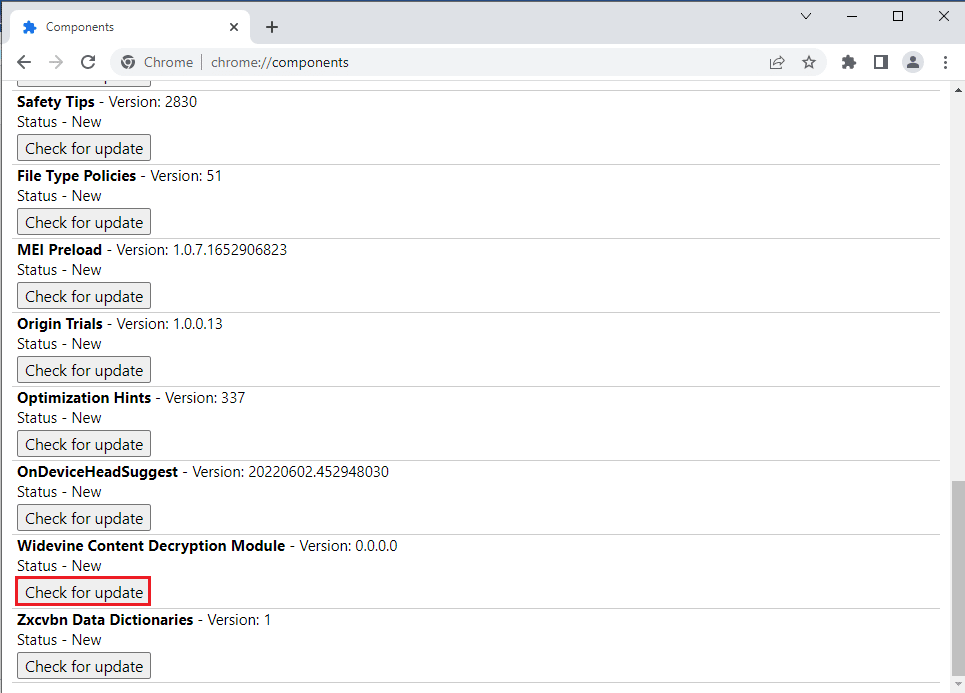Check for update for MEI Preload
This screenshot has width=965, height=693.
(x=84, y=296)
